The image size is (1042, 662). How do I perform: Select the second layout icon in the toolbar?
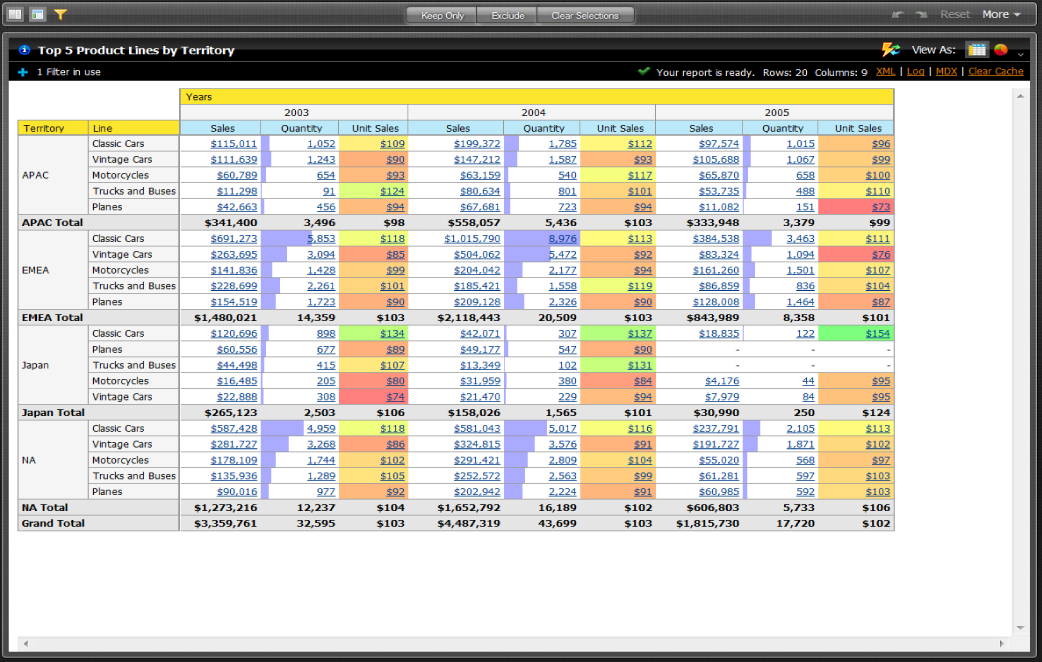point(38,14)
